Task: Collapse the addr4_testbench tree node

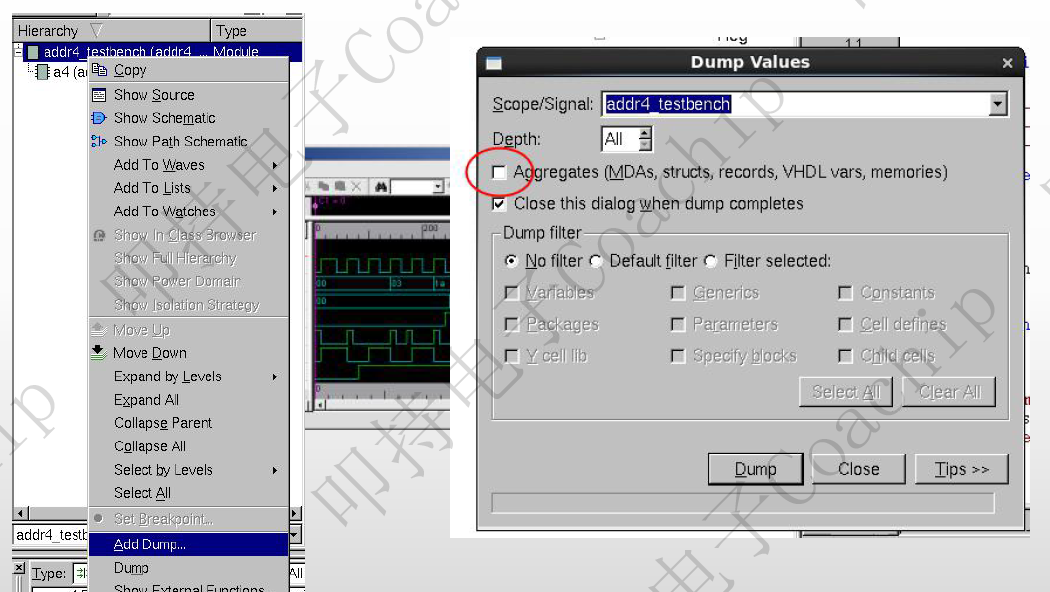Action: coord(18,50)
